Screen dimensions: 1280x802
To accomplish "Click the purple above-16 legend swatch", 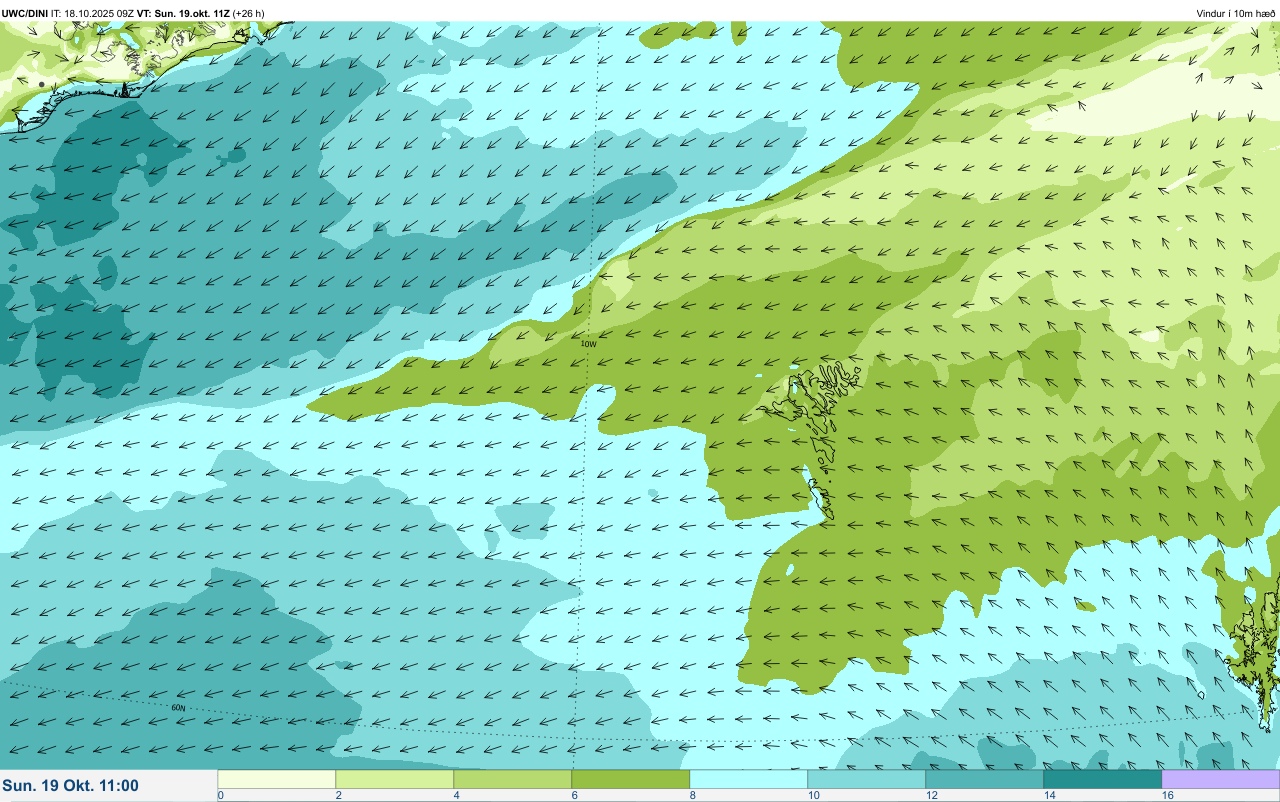I will point(1220,779).
